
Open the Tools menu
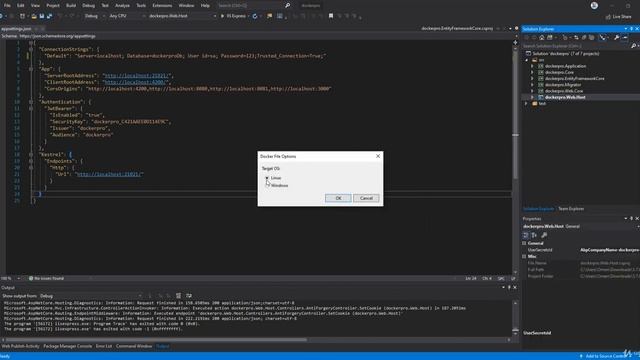141,6
